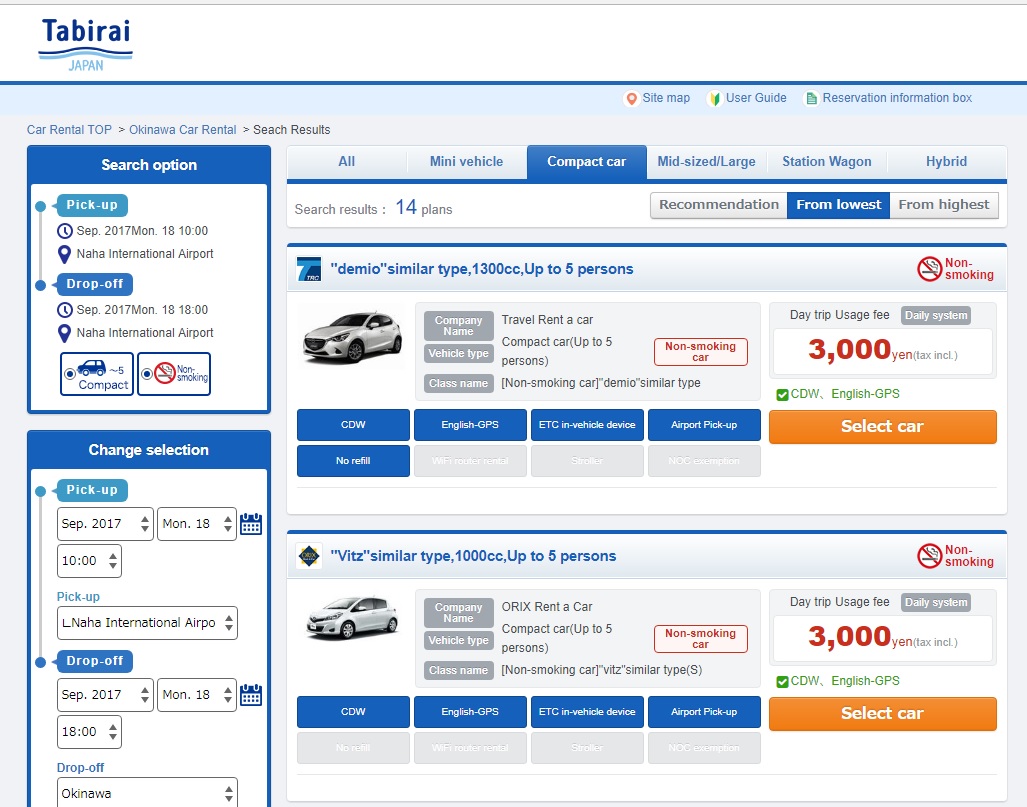Image resolution: width=1027 pixels, height=807 pixels.
Task: Open the drop-off month dropdown Sep. 2017
Action: click(x=105, y=695)
